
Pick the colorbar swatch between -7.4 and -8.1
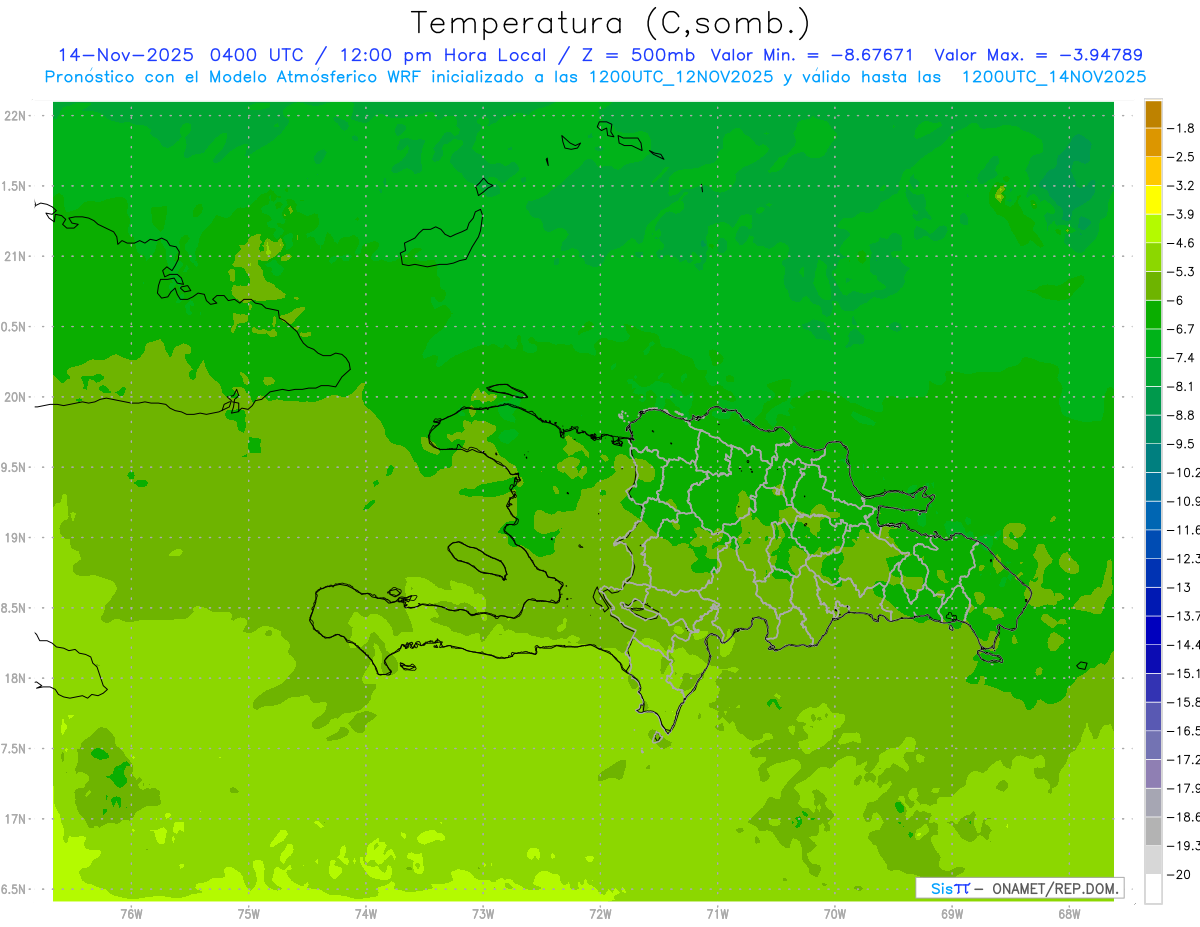click(1153, 372)
